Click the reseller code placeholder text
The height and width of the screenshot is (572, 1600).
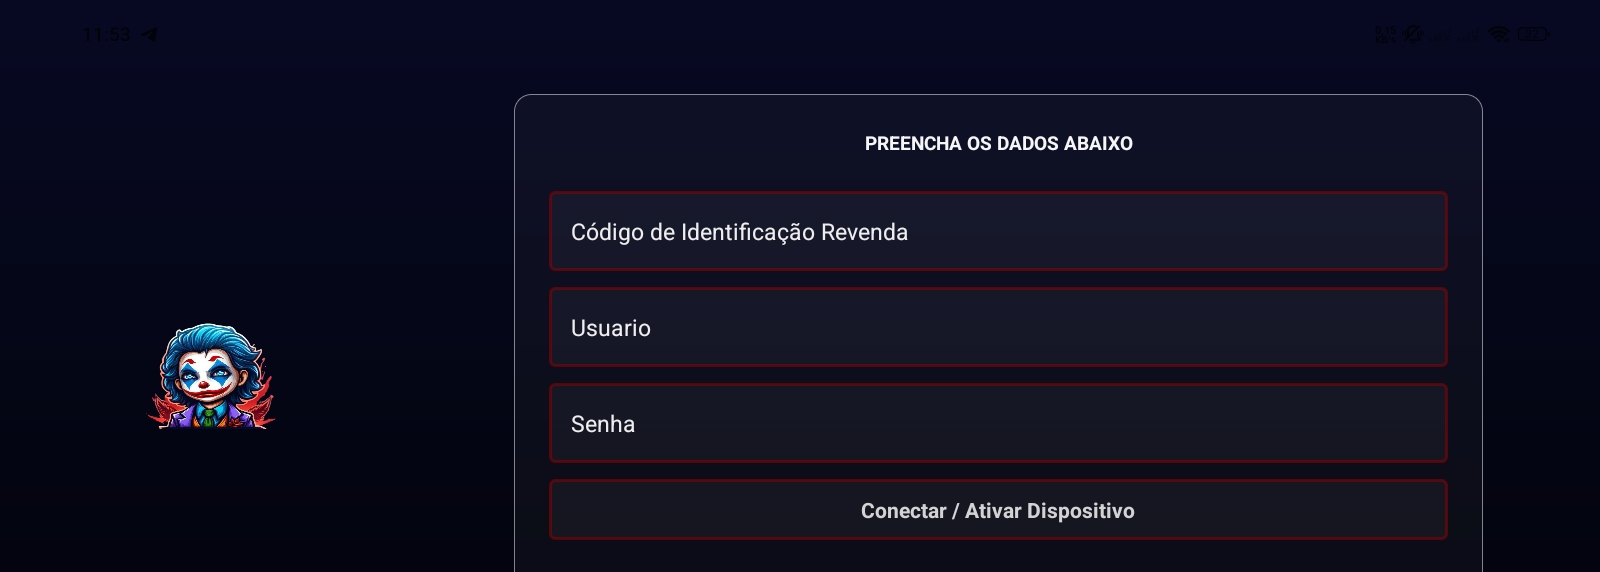point(739,232)
